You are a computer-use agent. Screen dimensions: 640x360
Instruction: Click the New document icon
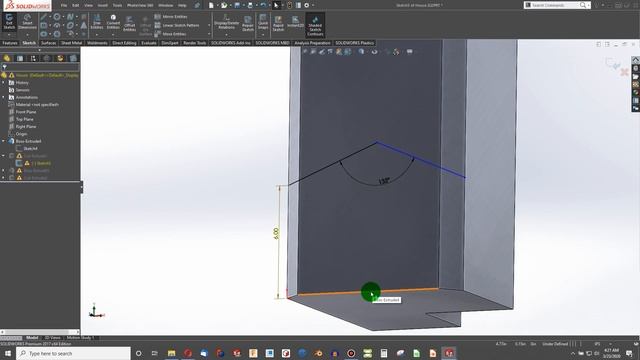[x=211, y=5]
